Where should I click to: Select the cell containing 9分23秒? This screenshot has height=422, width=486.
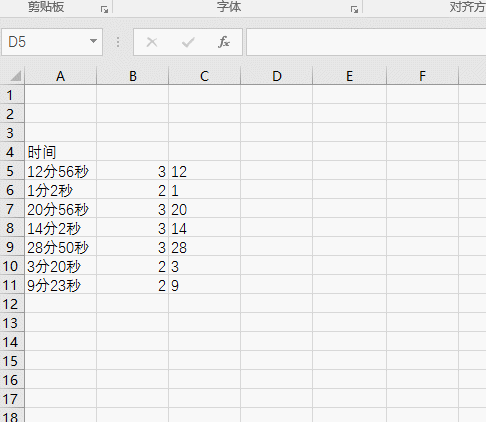click(61, 285)
